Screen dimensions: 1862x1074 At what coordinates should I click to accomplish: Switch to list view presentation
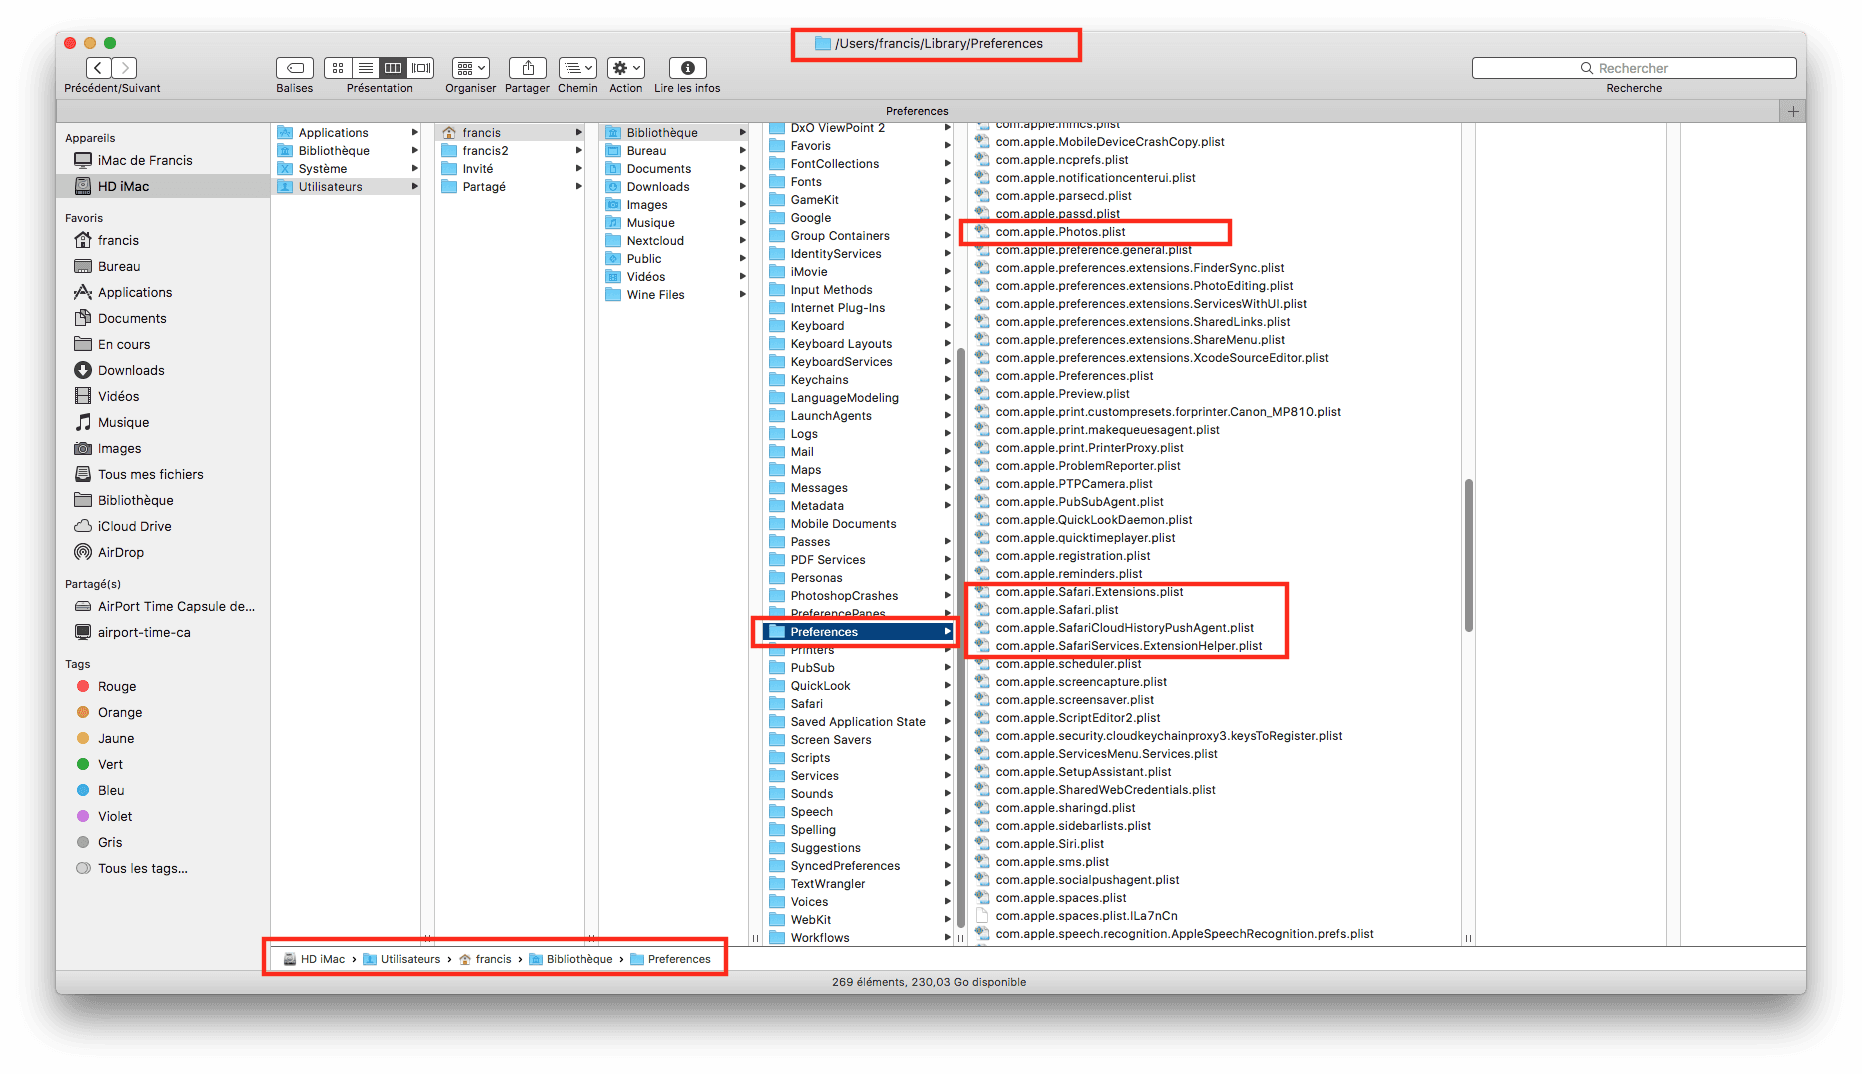[x=366, y=68]
